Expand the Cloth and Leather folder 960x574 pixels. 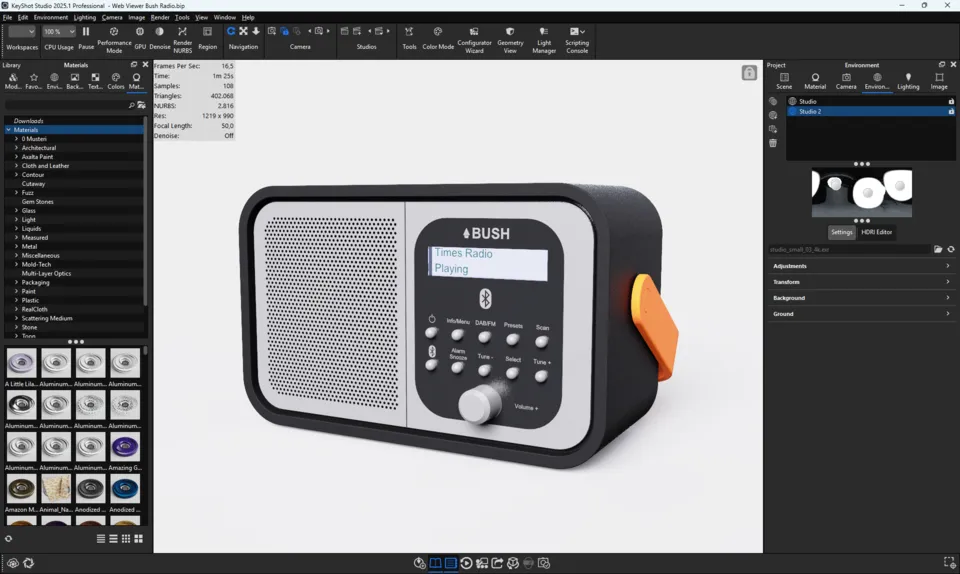coord(17,166)
